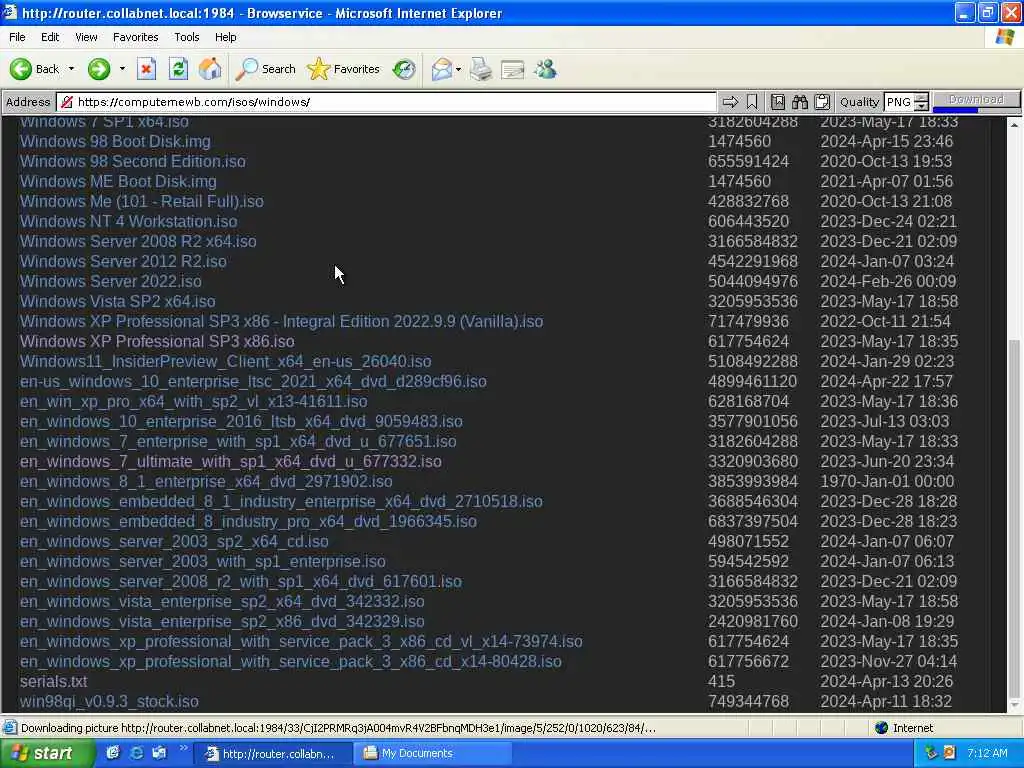1024x768 pixels.
Task: Click the page icon in the address bar
Action: click(66, 102)
